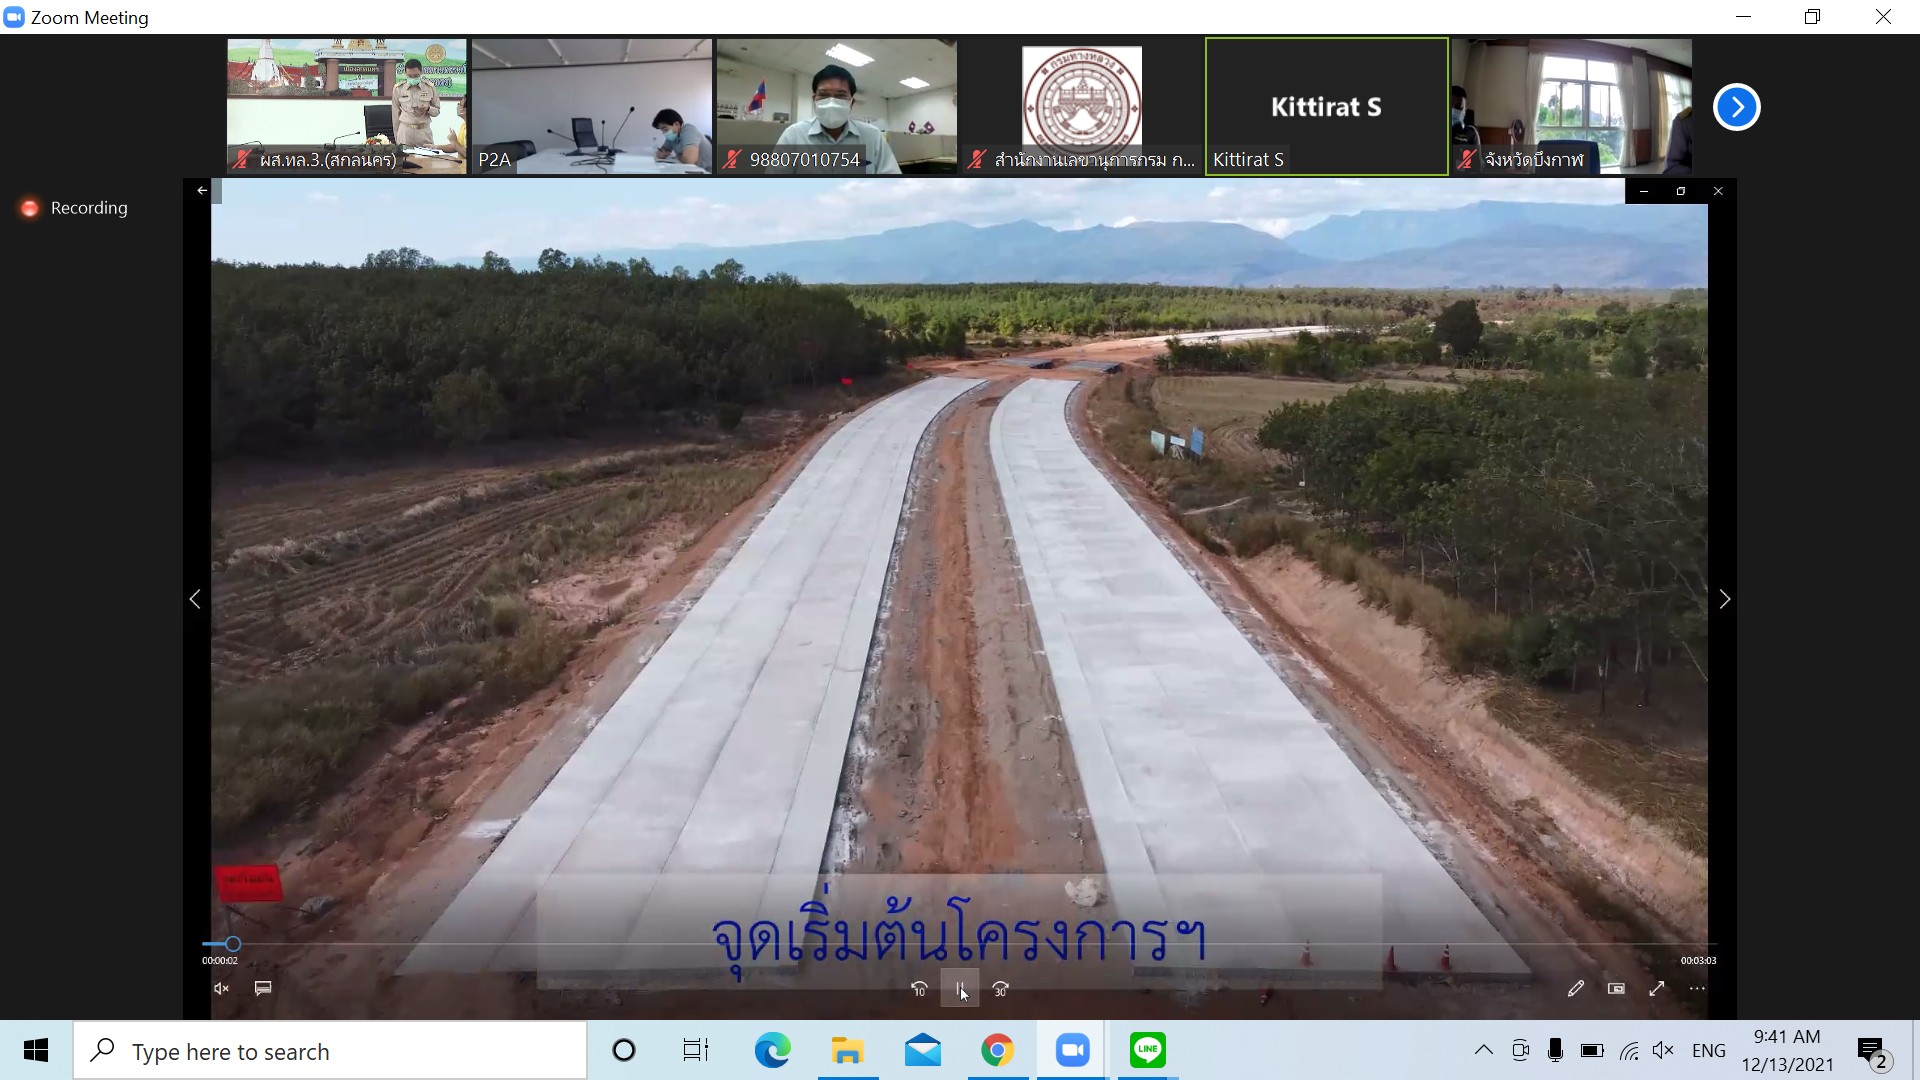This screenshot has height=1080, width=1920.
Task: Click the Windows search box
Action: [x=330, y=1051]
